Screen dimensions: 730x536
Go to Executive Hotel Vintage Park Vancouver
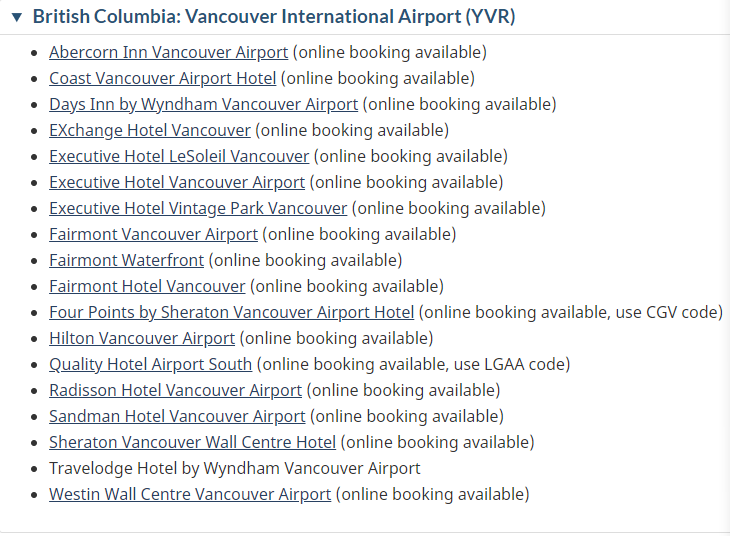(x=198, y=208)
